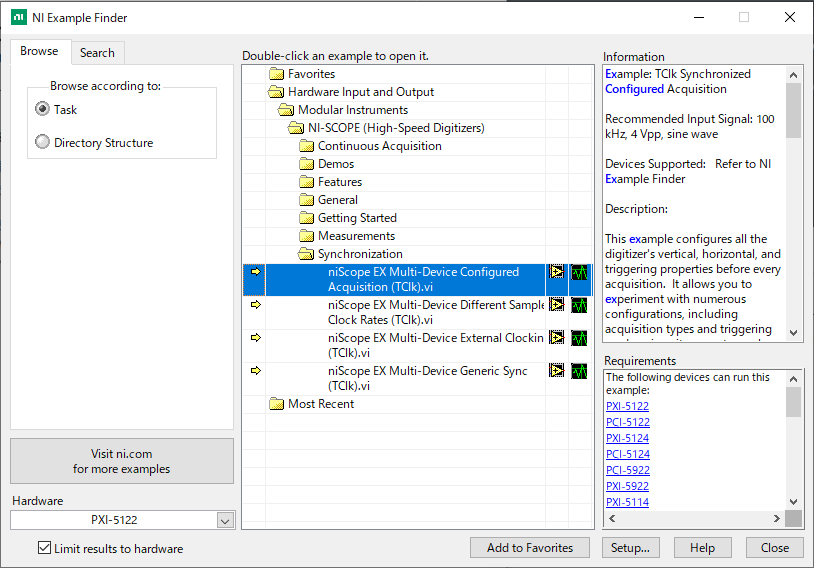The height and width of the screenshot is (568, 814).
Task: Switch to the Search tab
Action: pyautogui.click(x=97, y=53)
